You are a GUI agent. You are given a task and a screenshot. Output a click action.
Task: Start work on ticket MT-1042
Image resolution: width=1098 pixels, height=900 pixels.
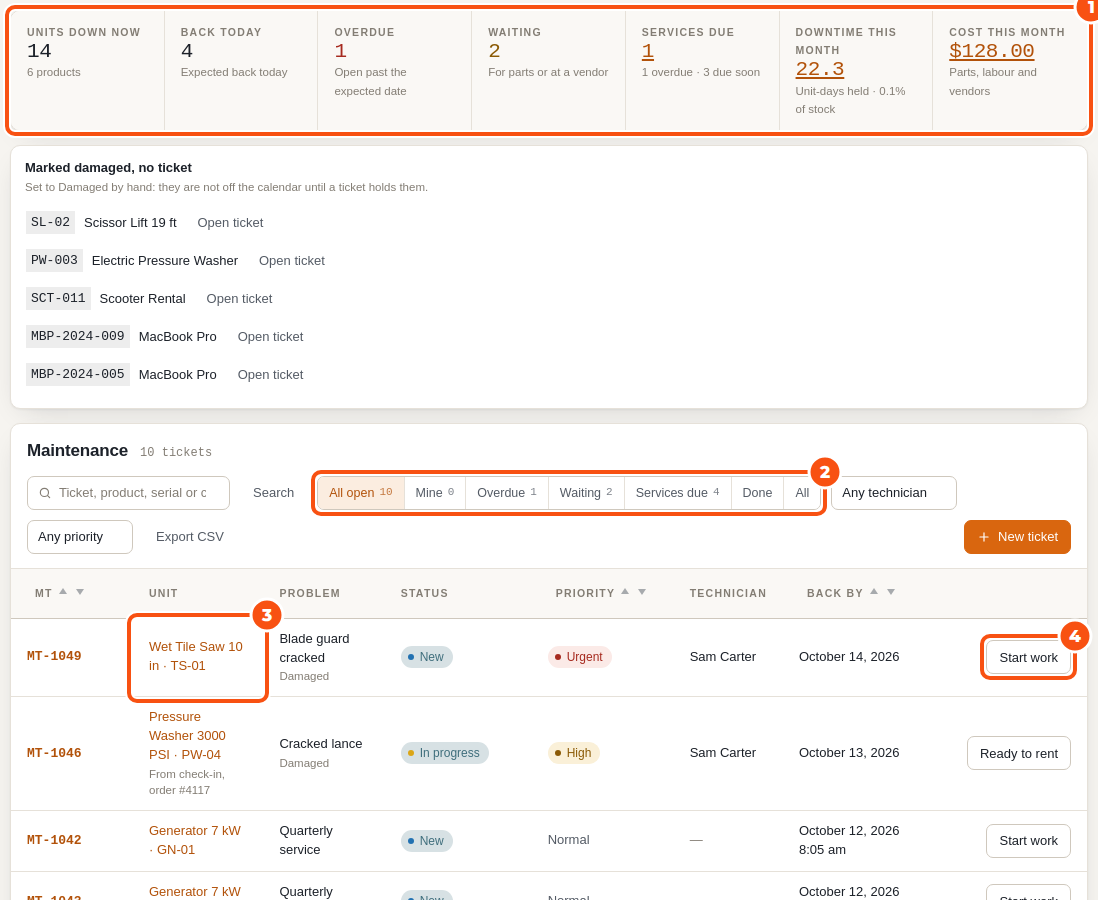(1028, 840)
